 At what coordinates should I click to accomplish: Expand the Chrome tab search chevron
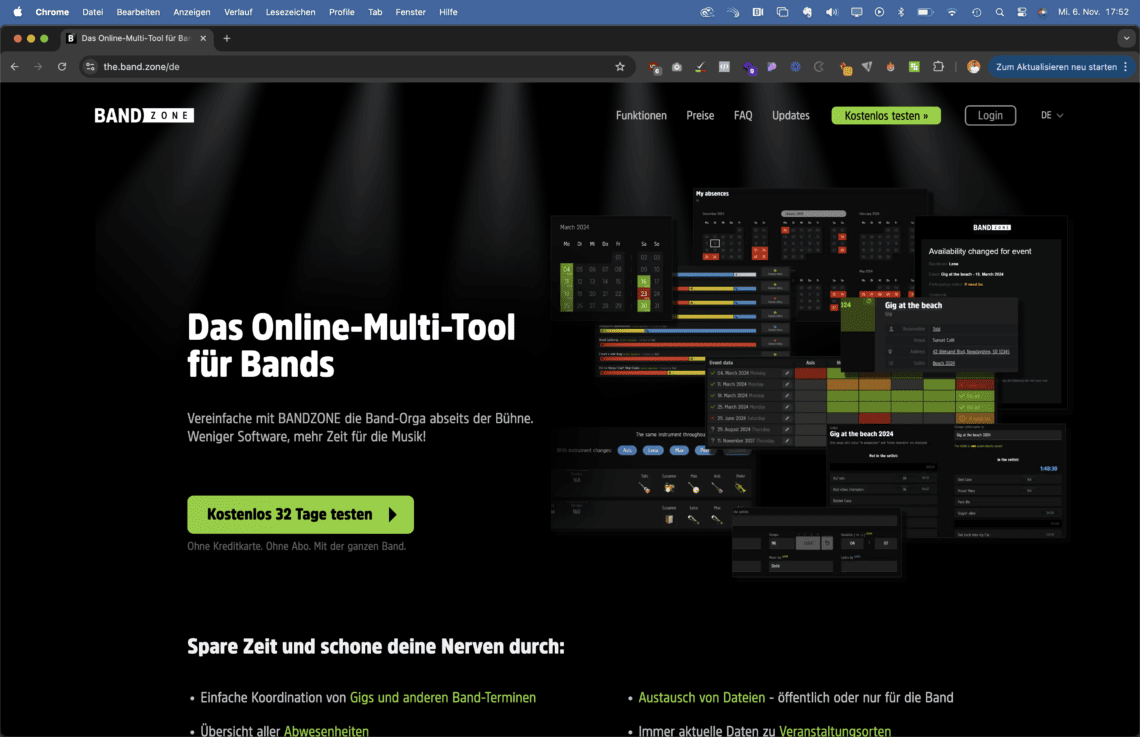tap(1126, 38)
